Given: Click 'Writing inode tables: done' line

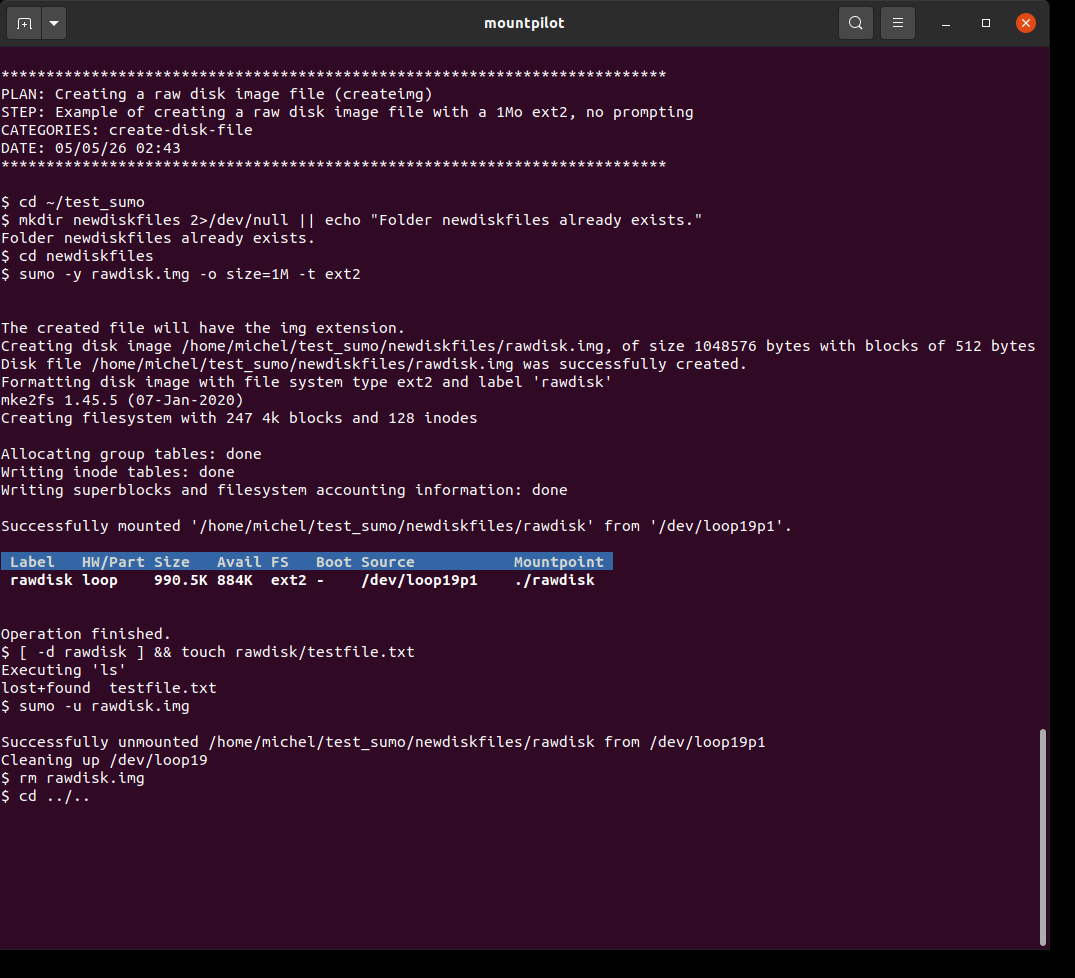Looking at the screenshot, I should pos(118,472).
